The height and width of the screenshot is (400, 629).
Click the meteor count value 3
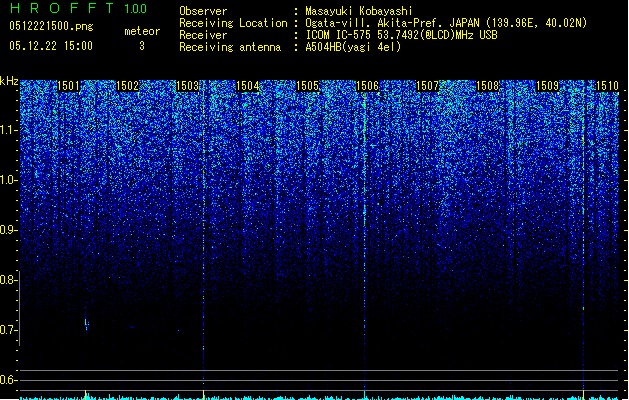coord(142,46)
